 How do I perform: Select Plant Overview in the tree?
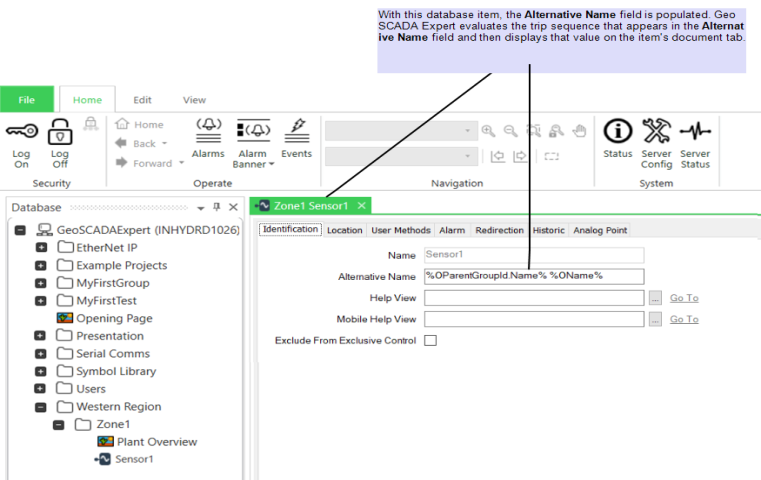click(156, 442)
